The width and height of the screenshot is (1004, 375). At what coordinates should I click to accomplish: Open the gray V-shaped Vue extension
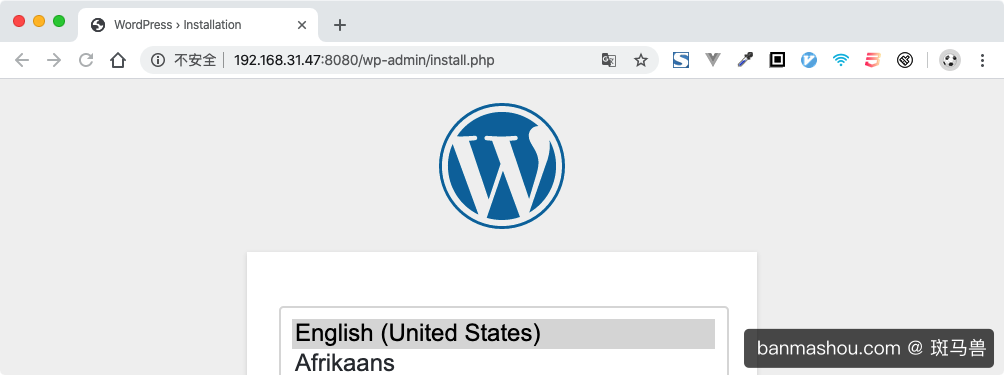pos(713,60)
